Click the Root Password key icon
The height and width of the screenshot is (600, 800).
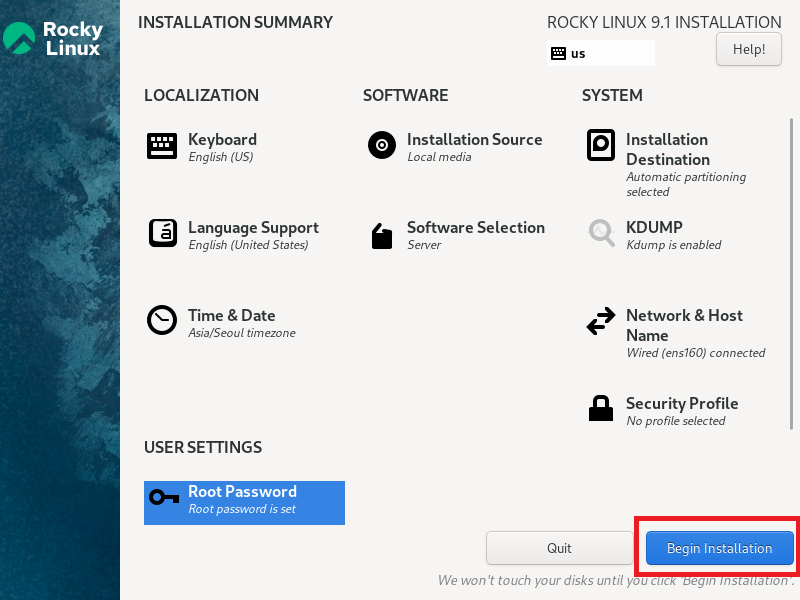pyautogui.click(x=164, y=497)
